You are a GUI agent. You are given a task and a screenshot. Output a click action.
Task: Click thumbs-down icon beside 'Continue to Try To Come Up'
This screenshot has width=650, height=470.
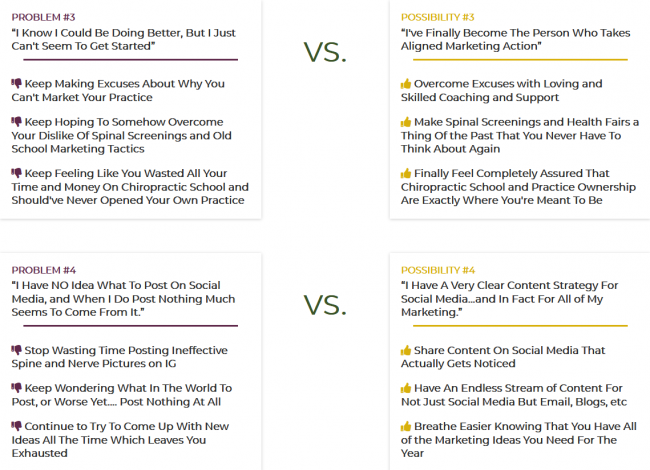coord(16,426)
